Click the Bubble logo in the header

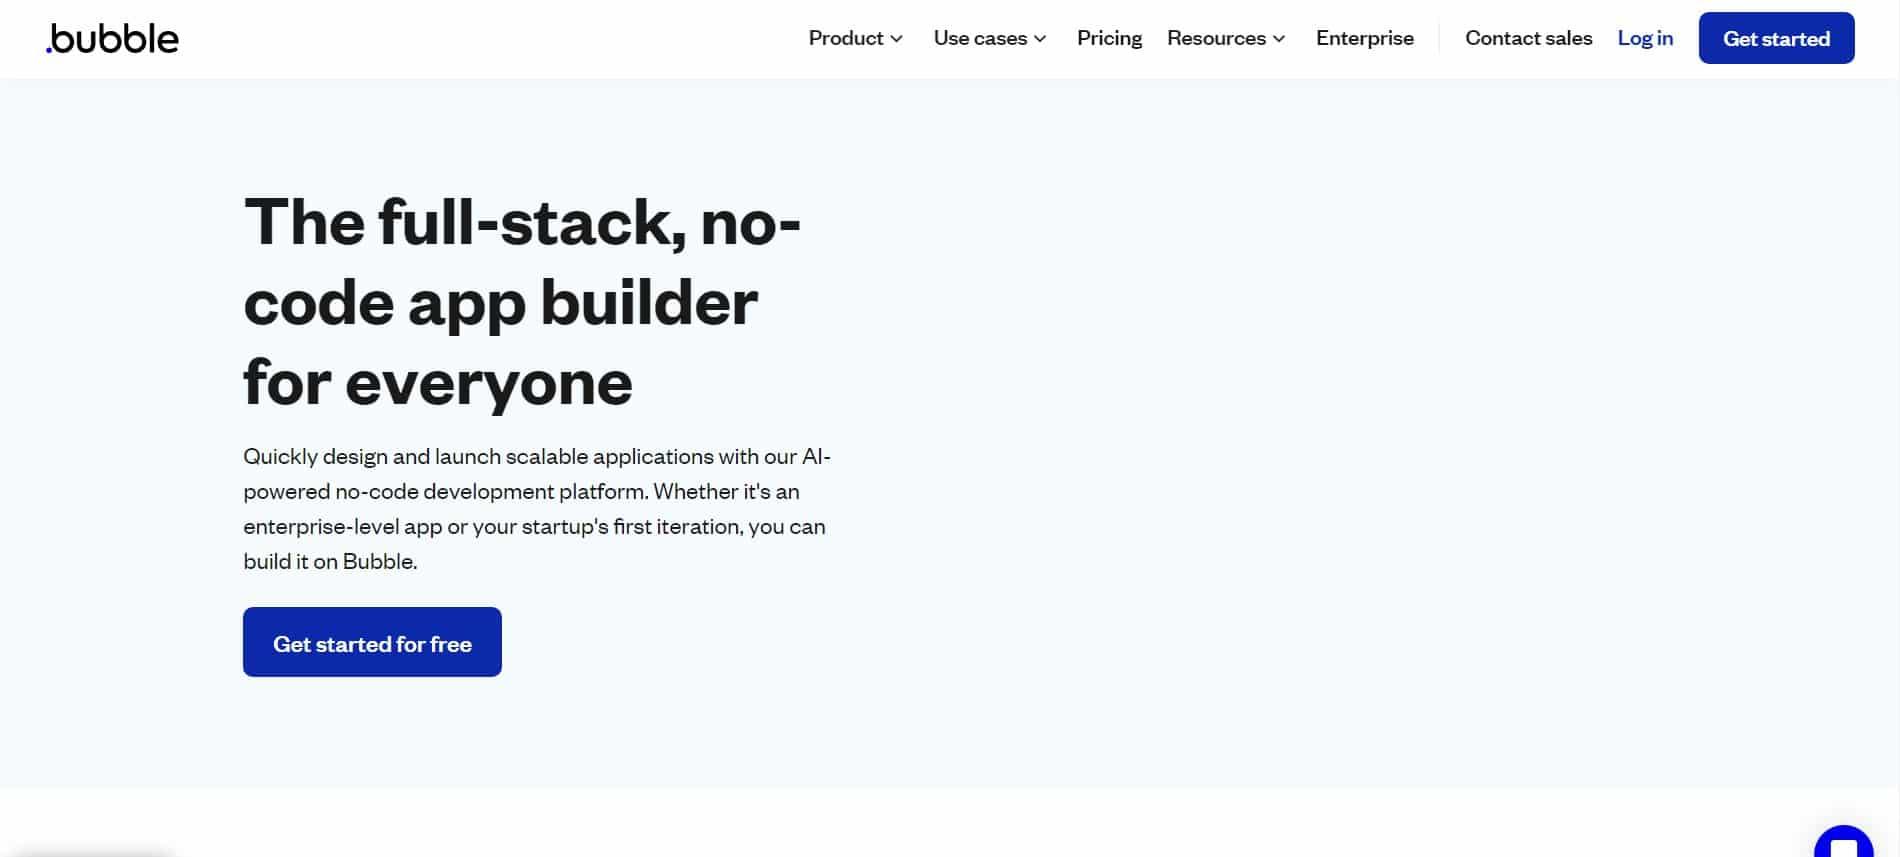(x=112, y=38)
